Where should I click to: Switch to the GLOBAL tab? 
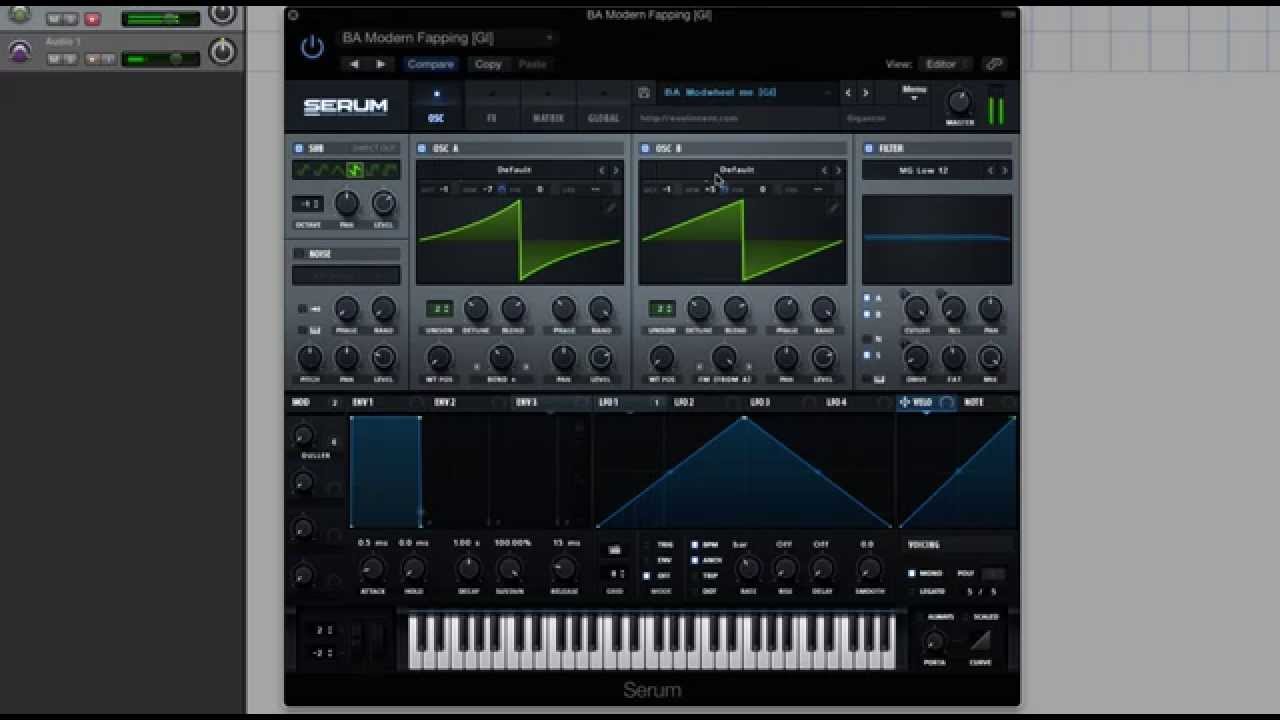pyautogui.click(x=603, y=105)
